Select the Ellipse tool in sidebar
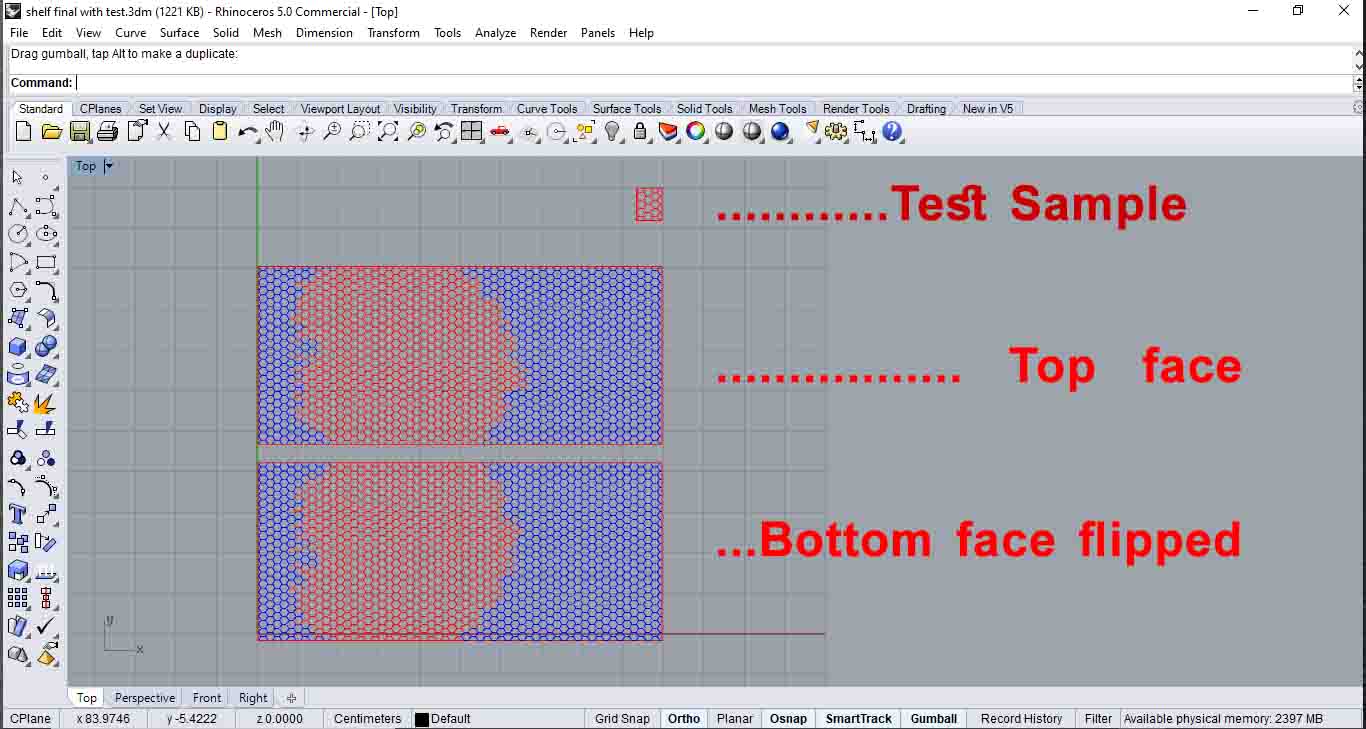 tap(46, 234)
